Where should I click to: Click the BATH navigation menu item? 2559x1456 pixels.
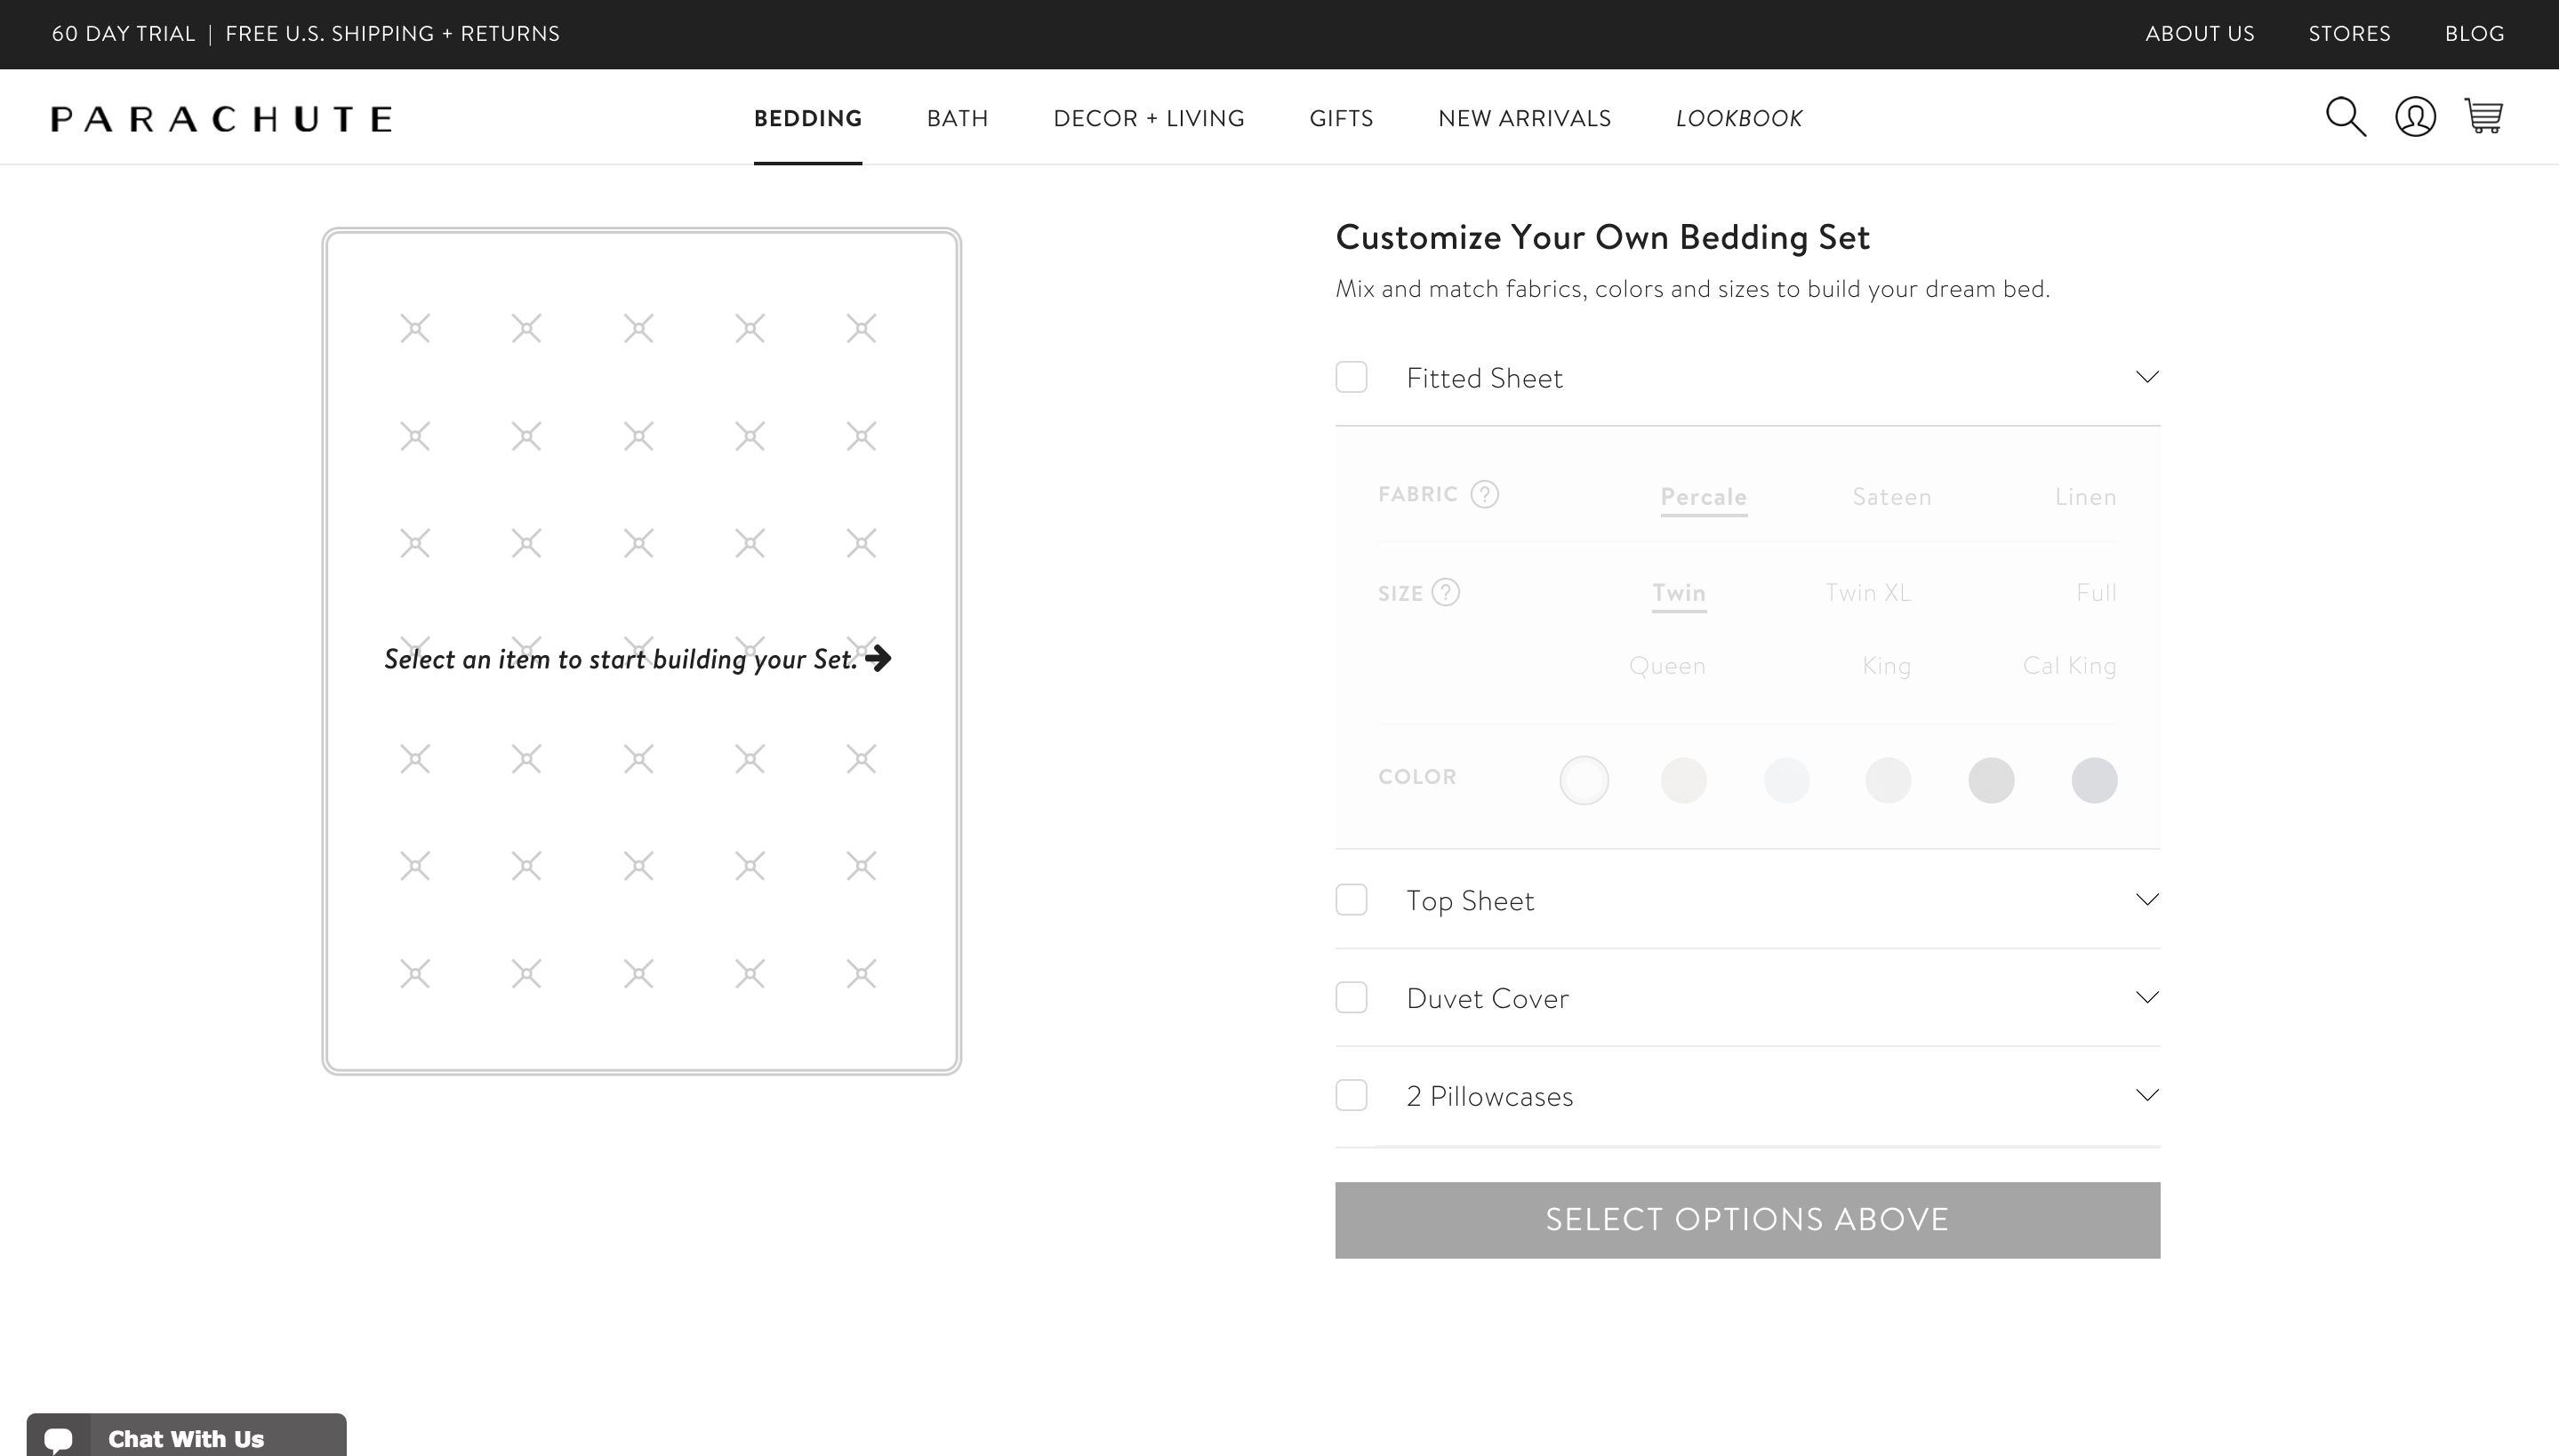[958, 117]
